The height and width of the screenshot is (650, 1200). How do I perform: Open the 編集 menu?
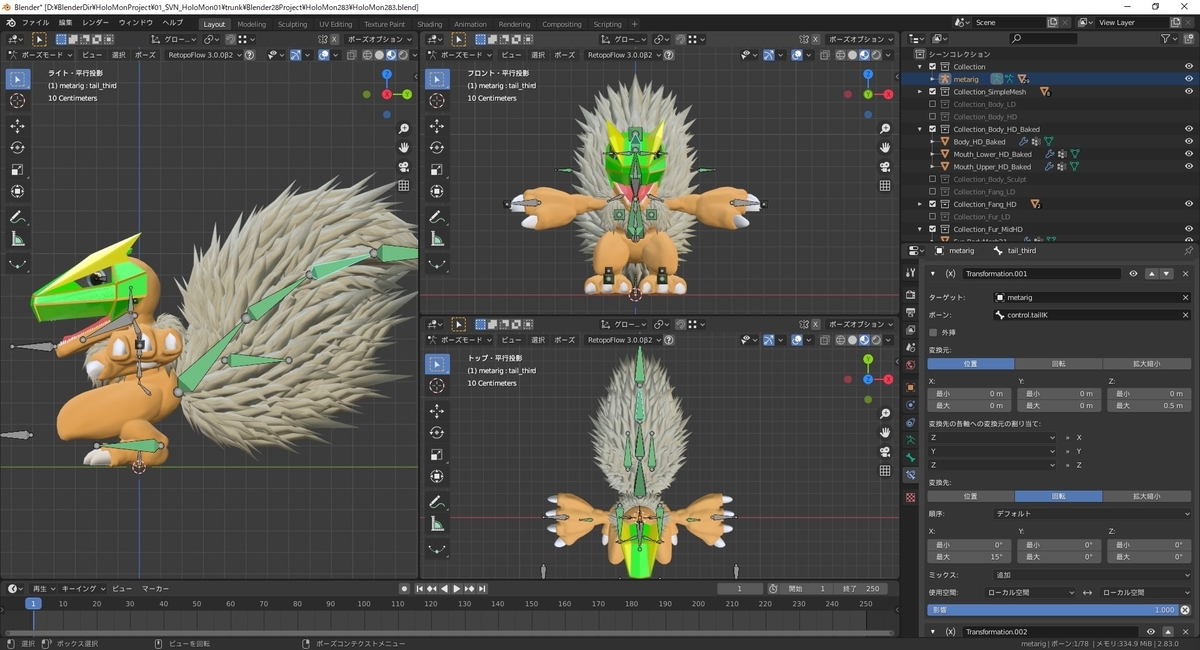pyautogui.click(x=65, y=23)
